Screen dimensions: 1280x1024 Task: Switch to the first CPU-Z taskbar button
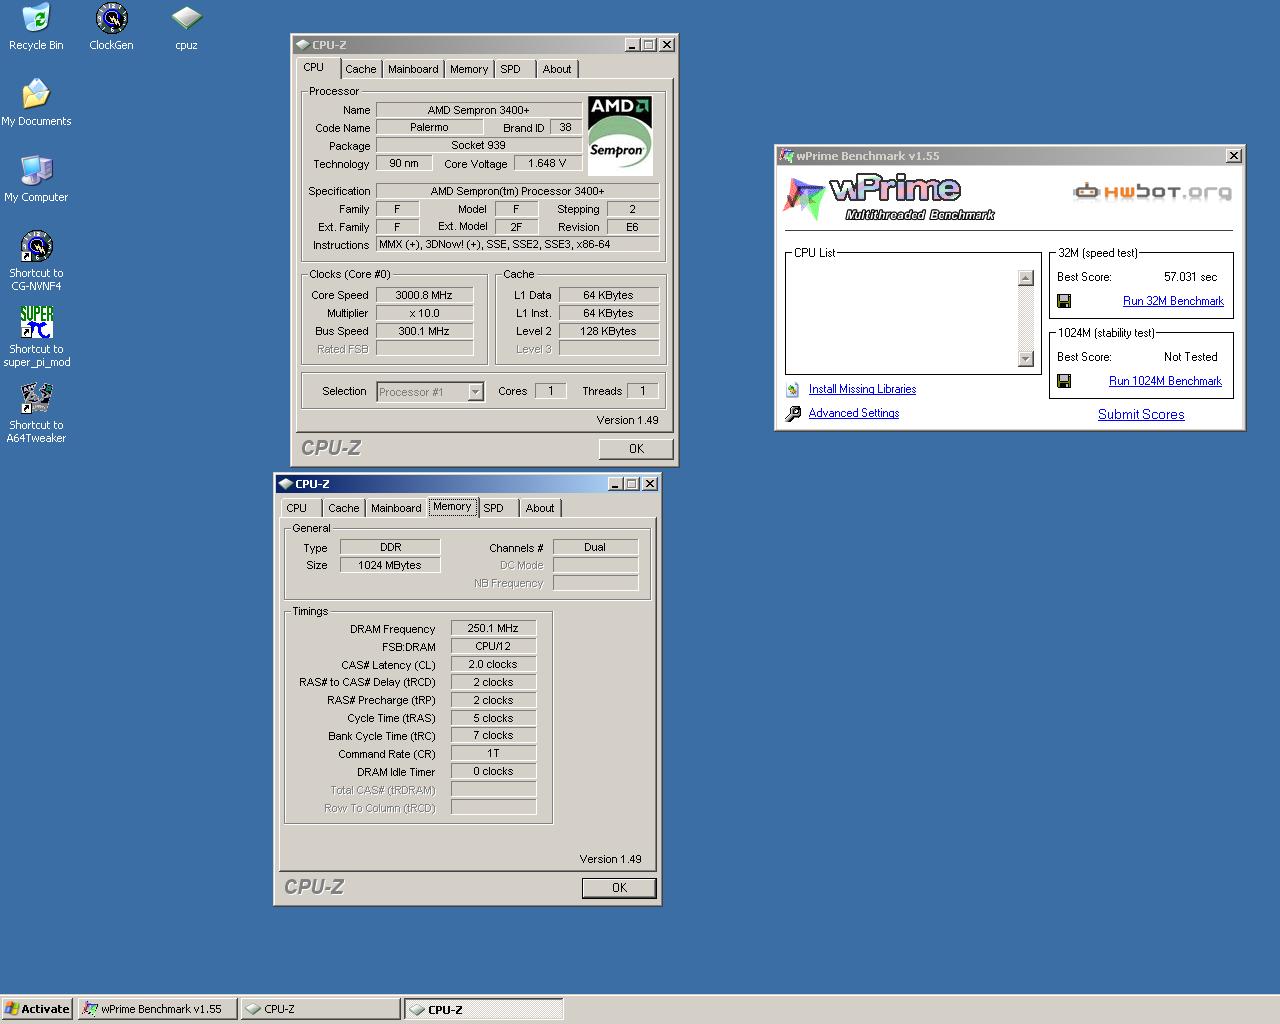[x=320, y=1009]
